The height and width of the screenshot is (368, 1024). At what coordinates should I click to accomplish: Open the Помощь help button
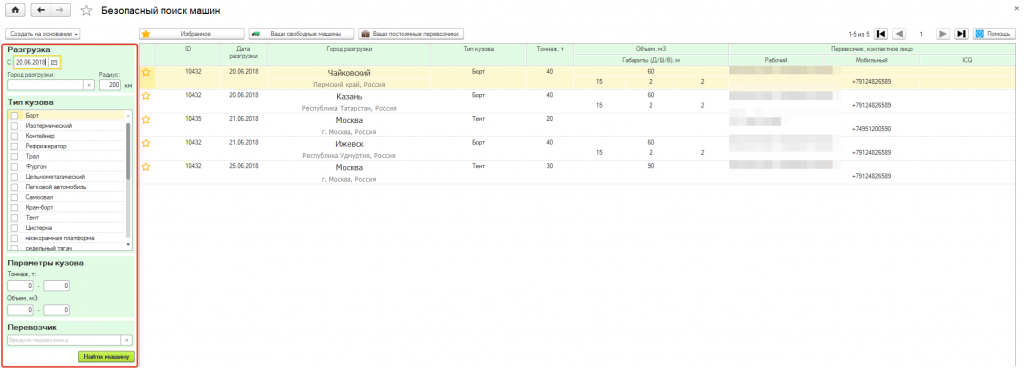pos(995,34)
